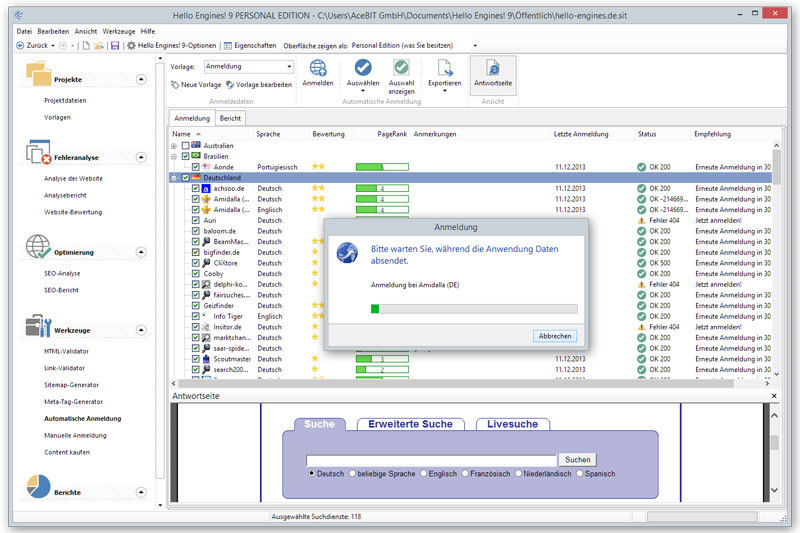Screen dimensions: 800x533
Task: Uncheck the achsoo.de checkbox
Action: pos(196,188)
